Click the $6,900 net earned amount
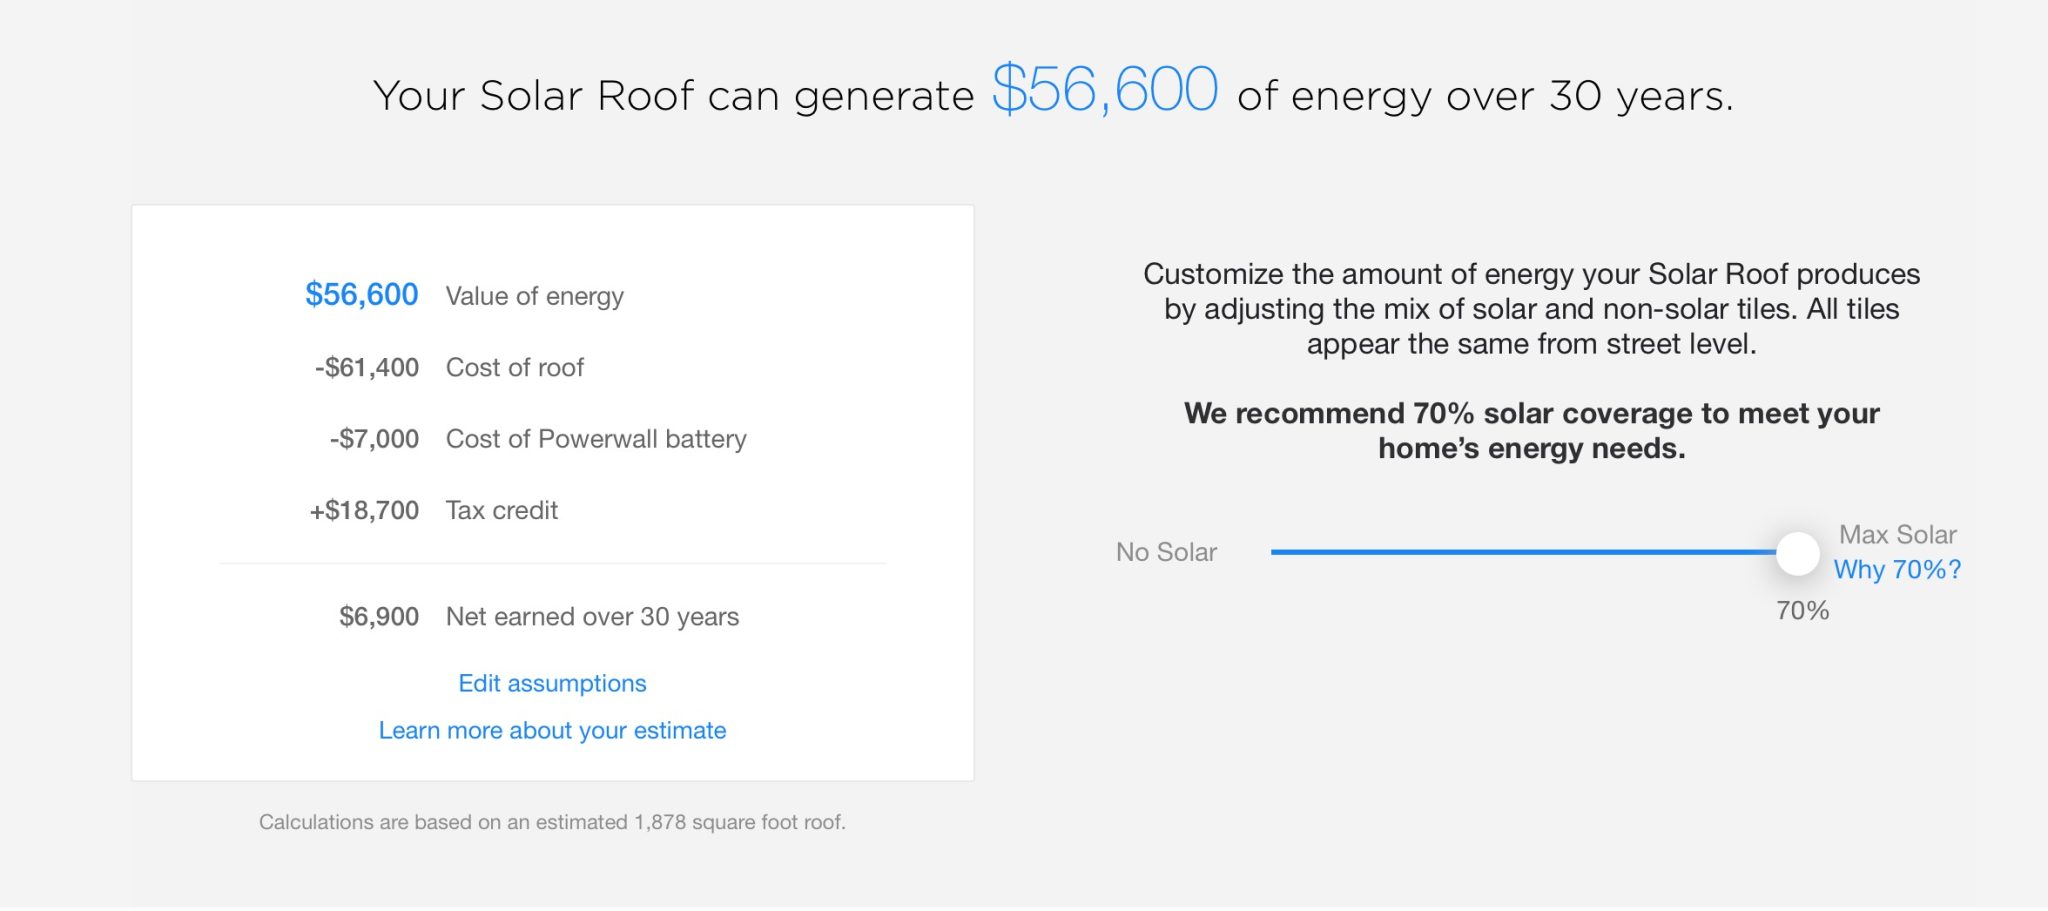 [x=378, y=616]
